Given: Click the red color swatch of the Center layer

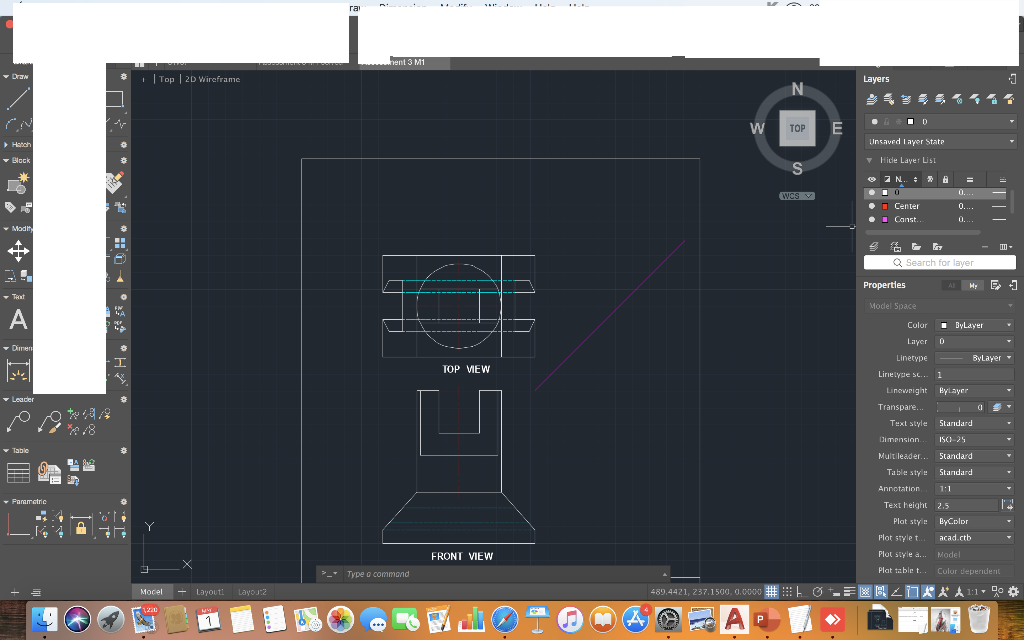Looking at the screenshot, I should click(886, 206).
